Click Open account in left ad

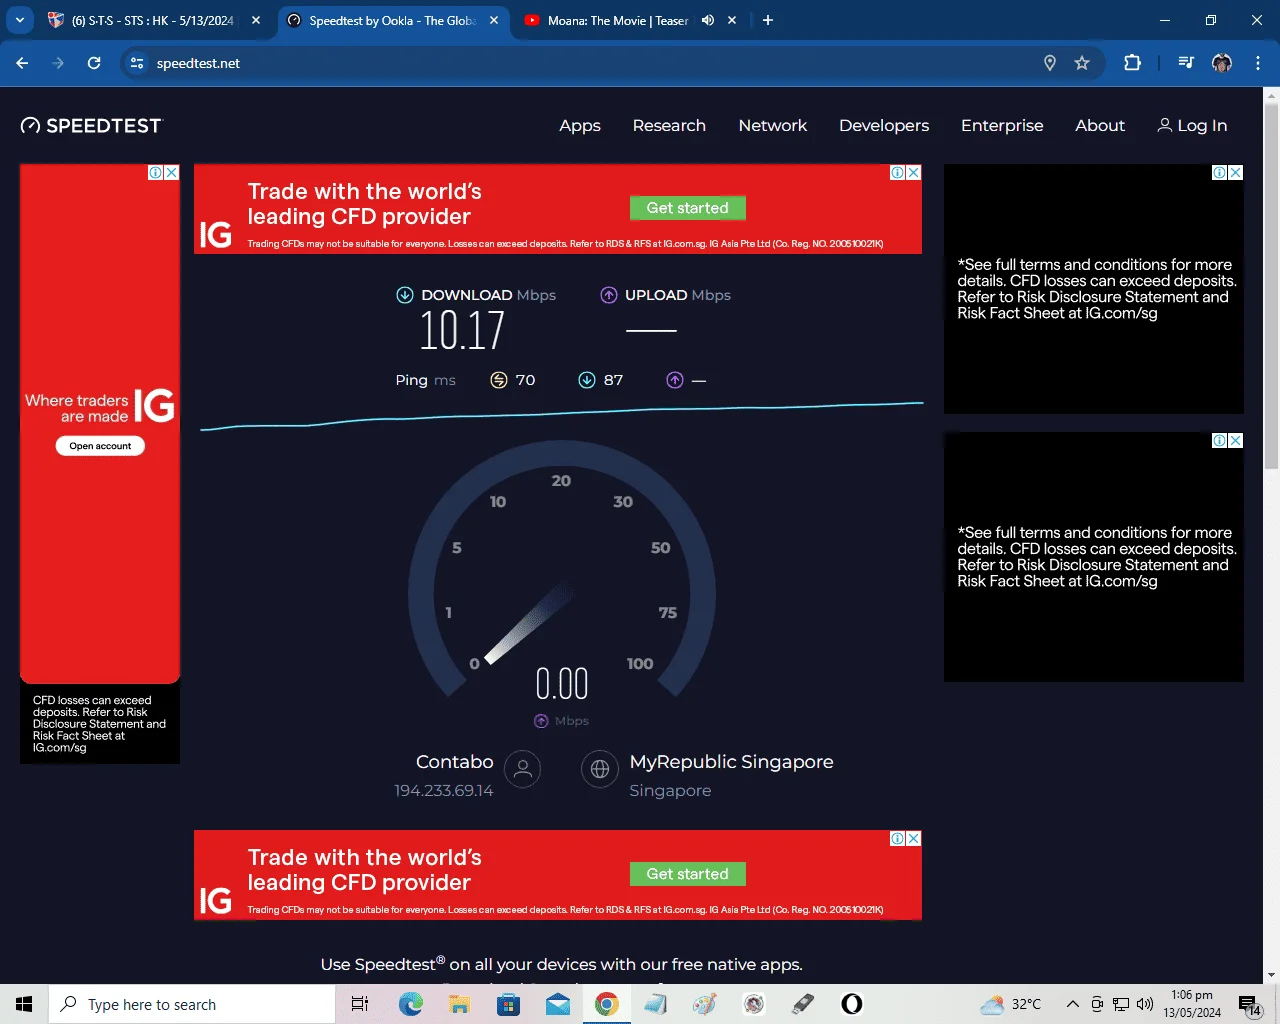tap(100, 446)
